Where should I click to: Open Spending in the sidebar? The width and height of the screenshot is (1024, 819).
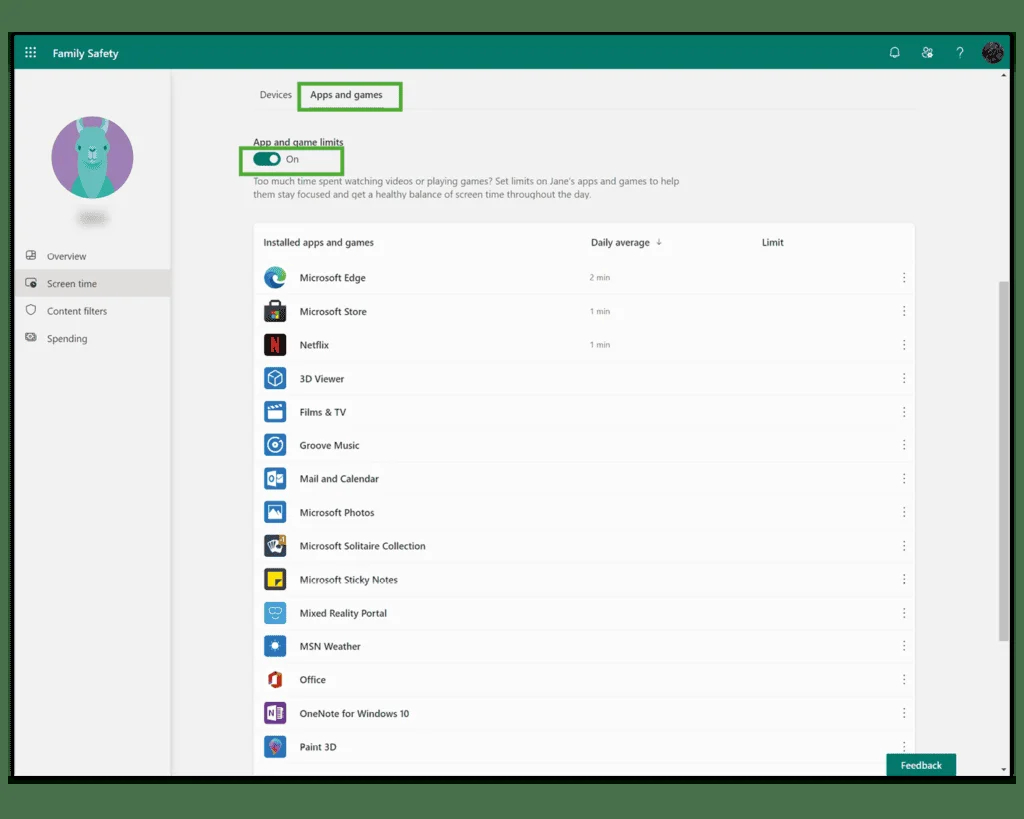tap(92, 338)
